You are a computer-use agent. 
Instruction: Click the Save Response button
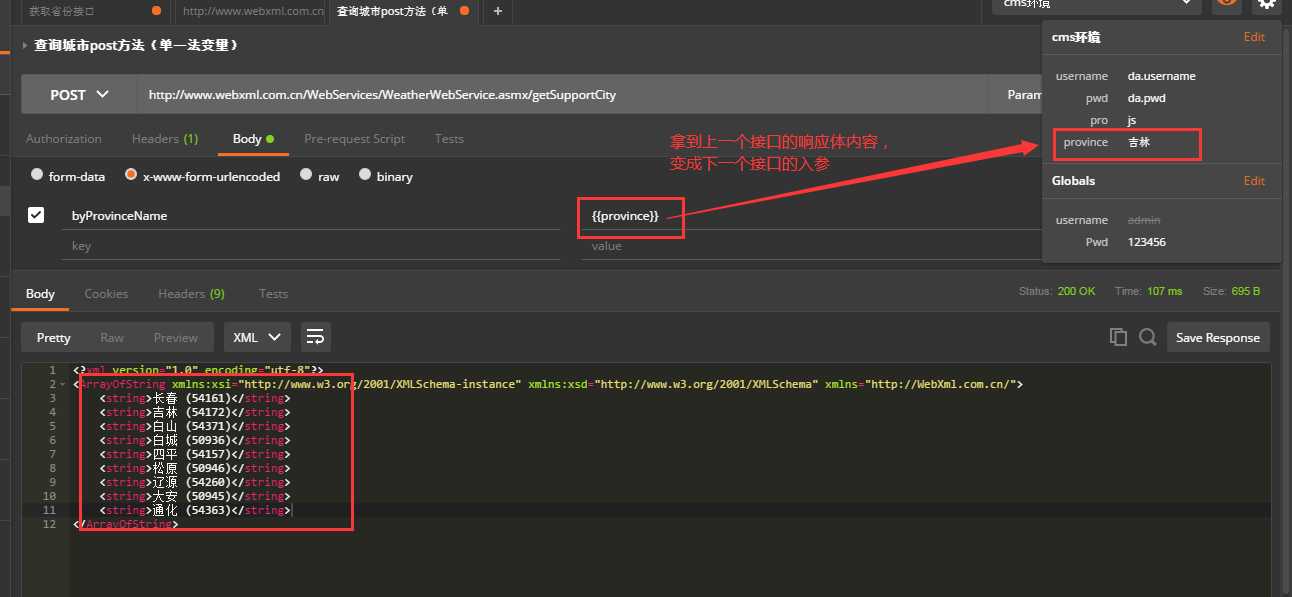pos(1218,337)
